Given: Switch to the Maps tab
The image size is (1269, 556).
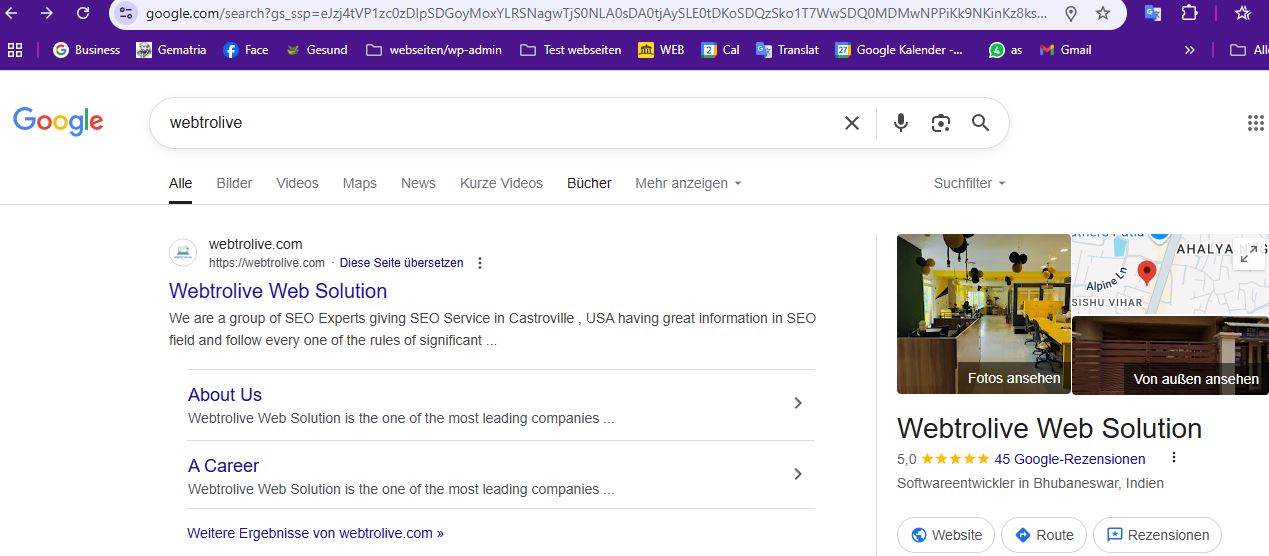Looking at the screenshot, I should coord(360,183).
